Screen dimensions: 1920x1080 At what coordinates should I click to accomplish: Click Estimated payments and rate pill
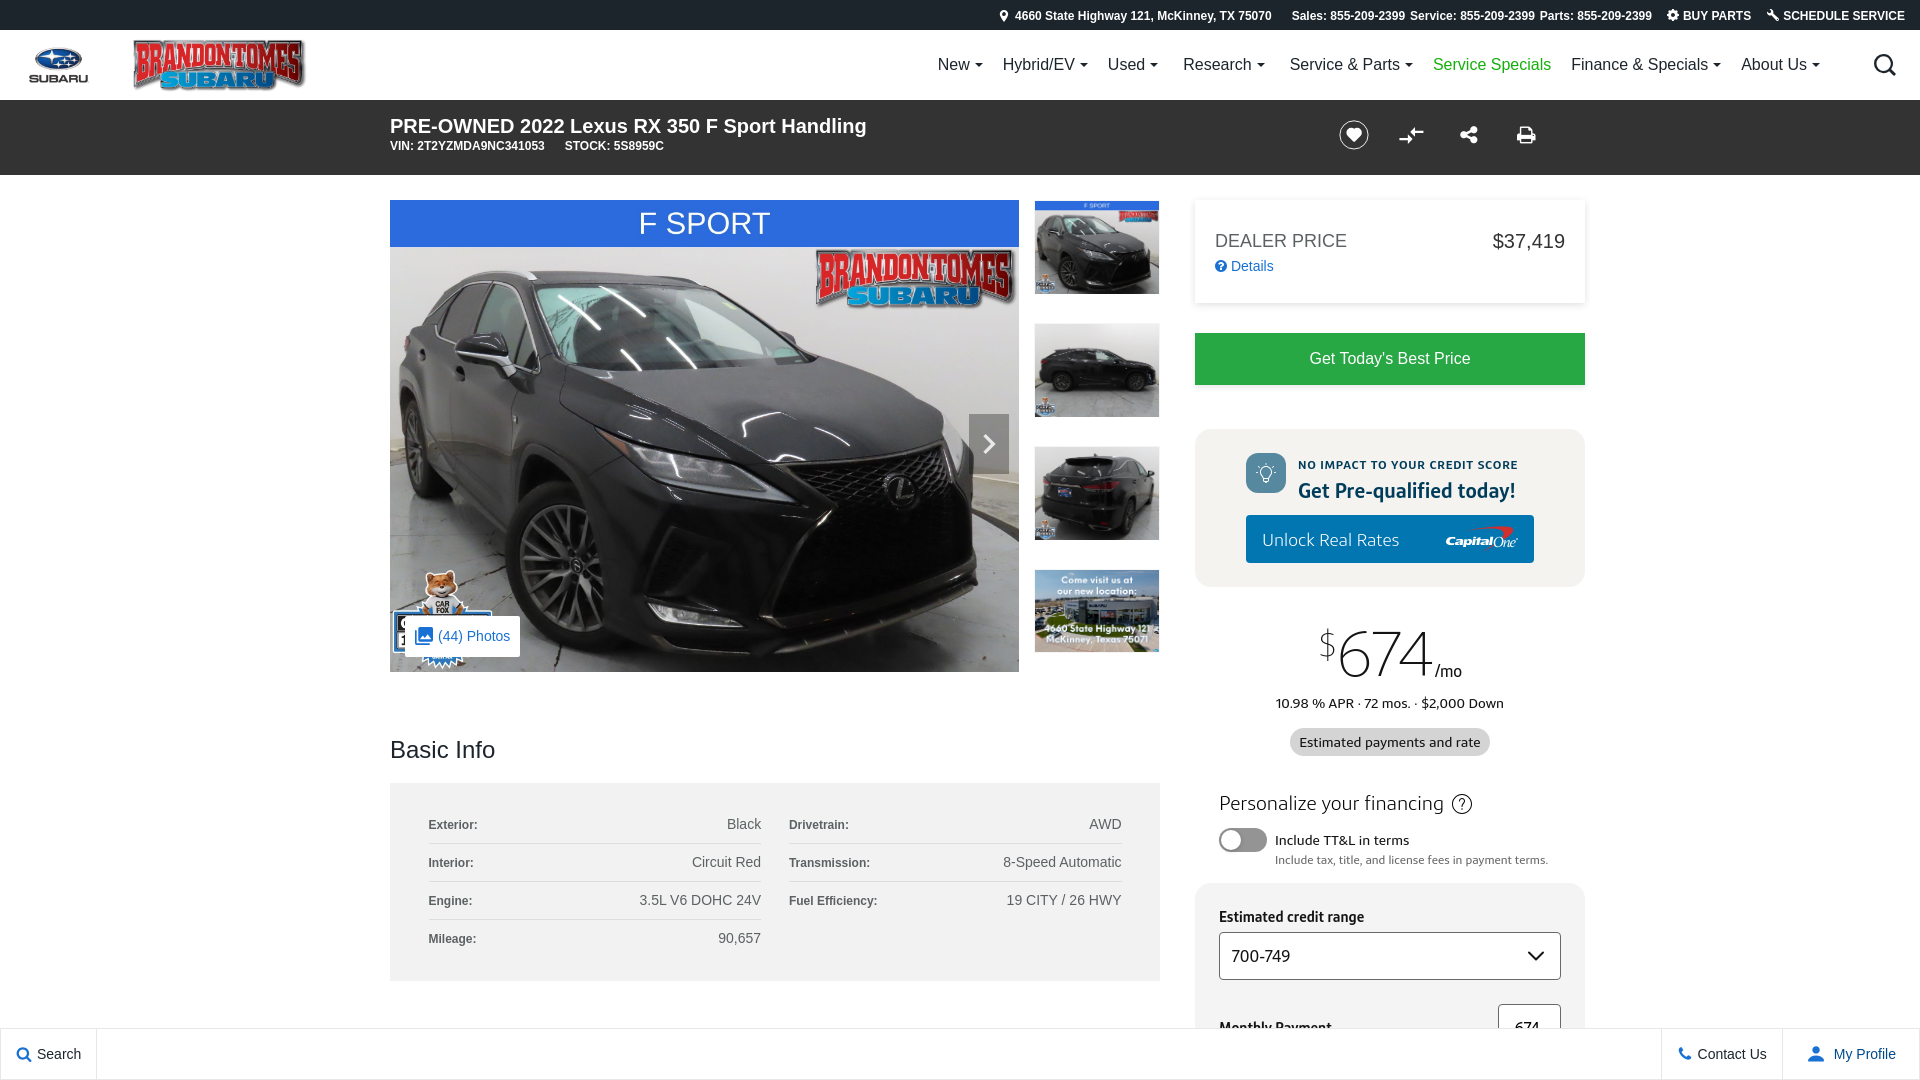(x=1390, y=742)
